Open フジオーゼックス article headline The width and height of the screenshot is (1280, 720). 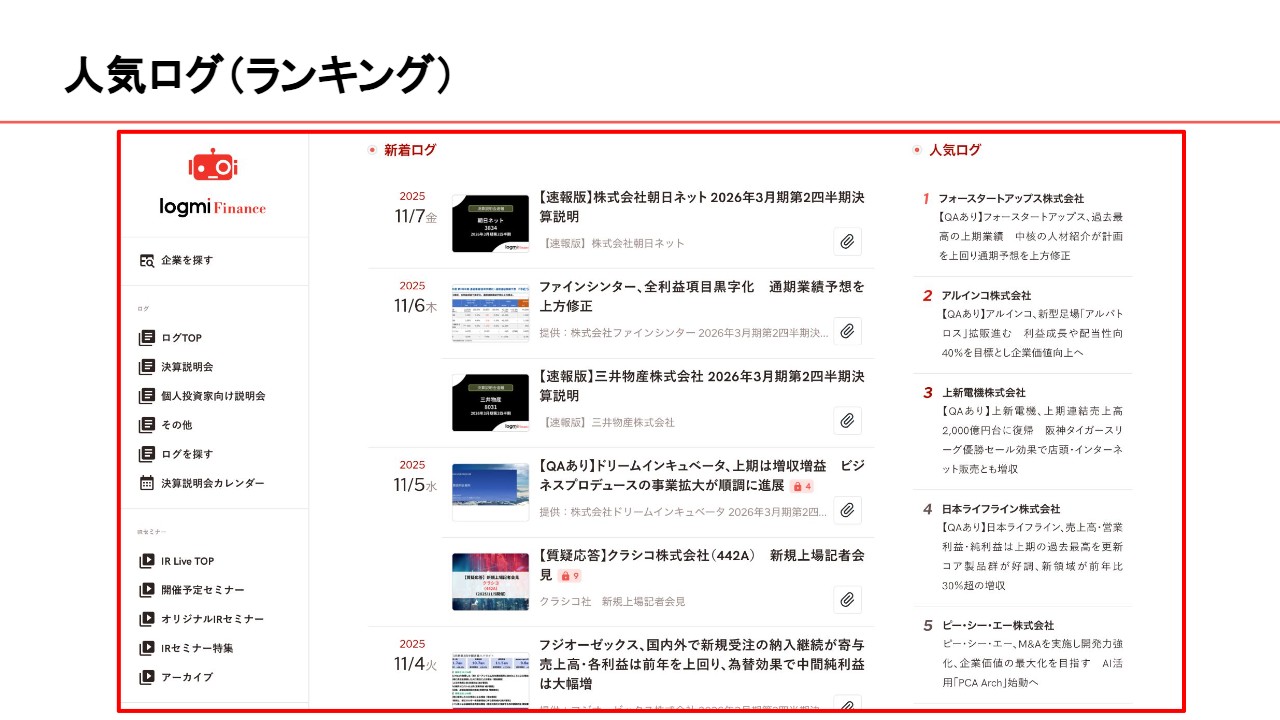click(x=701, y=664)
